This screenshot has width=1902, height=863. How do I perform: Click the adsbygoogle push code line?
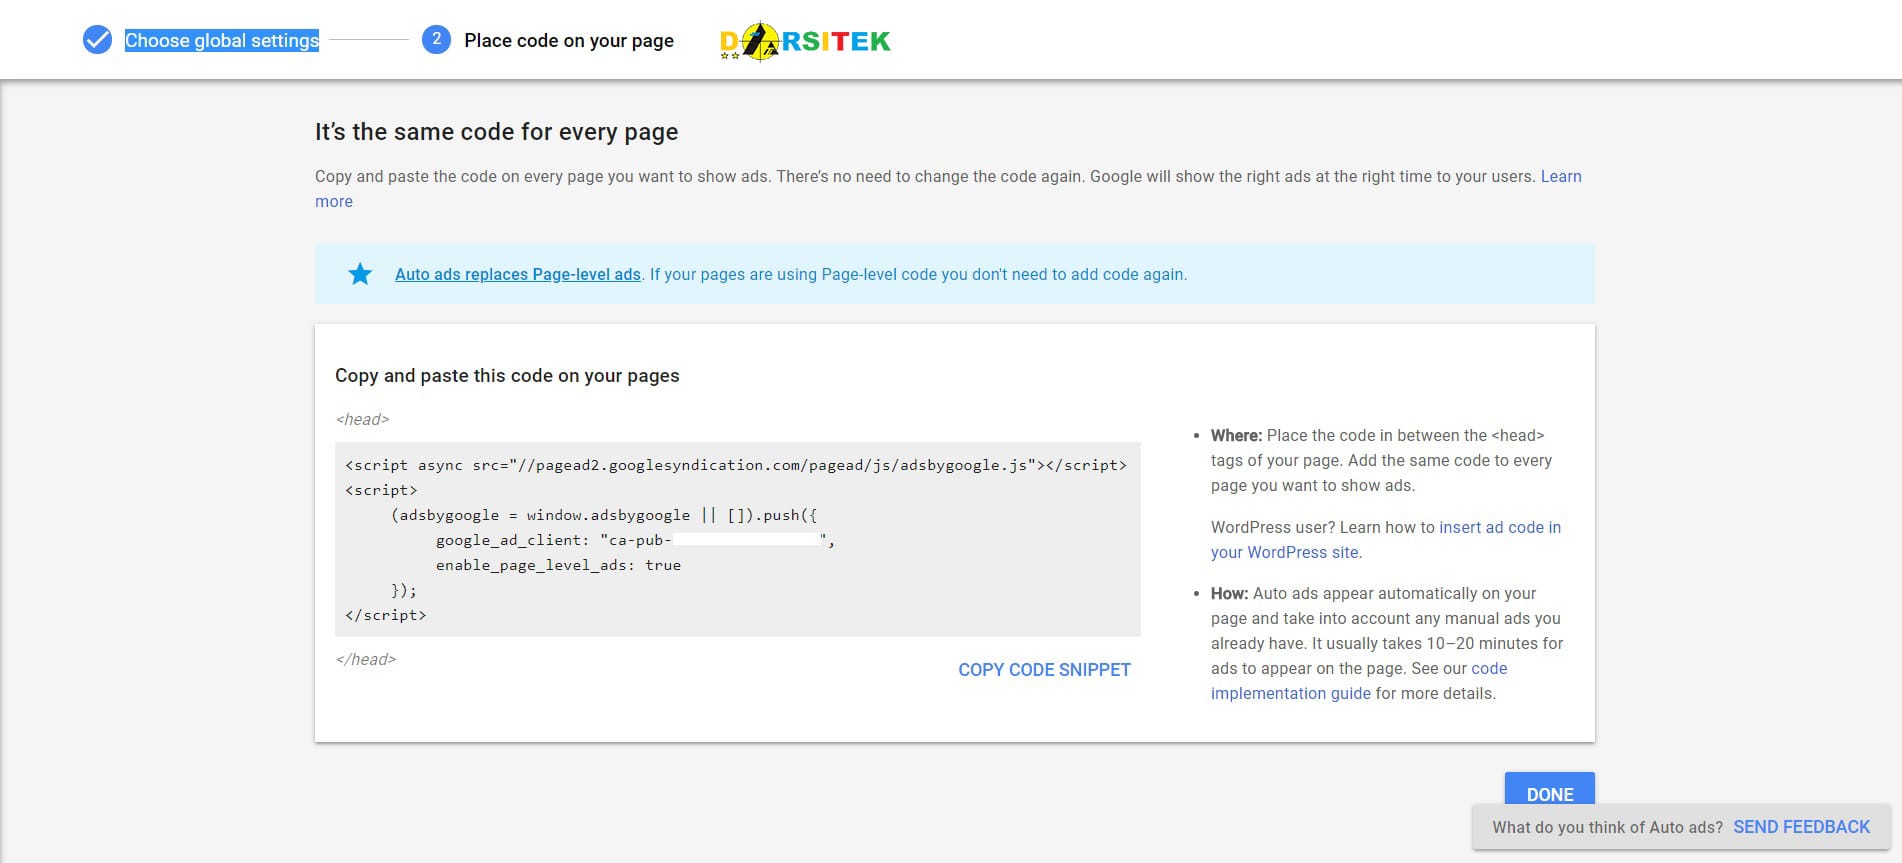(x=604, y=515)
